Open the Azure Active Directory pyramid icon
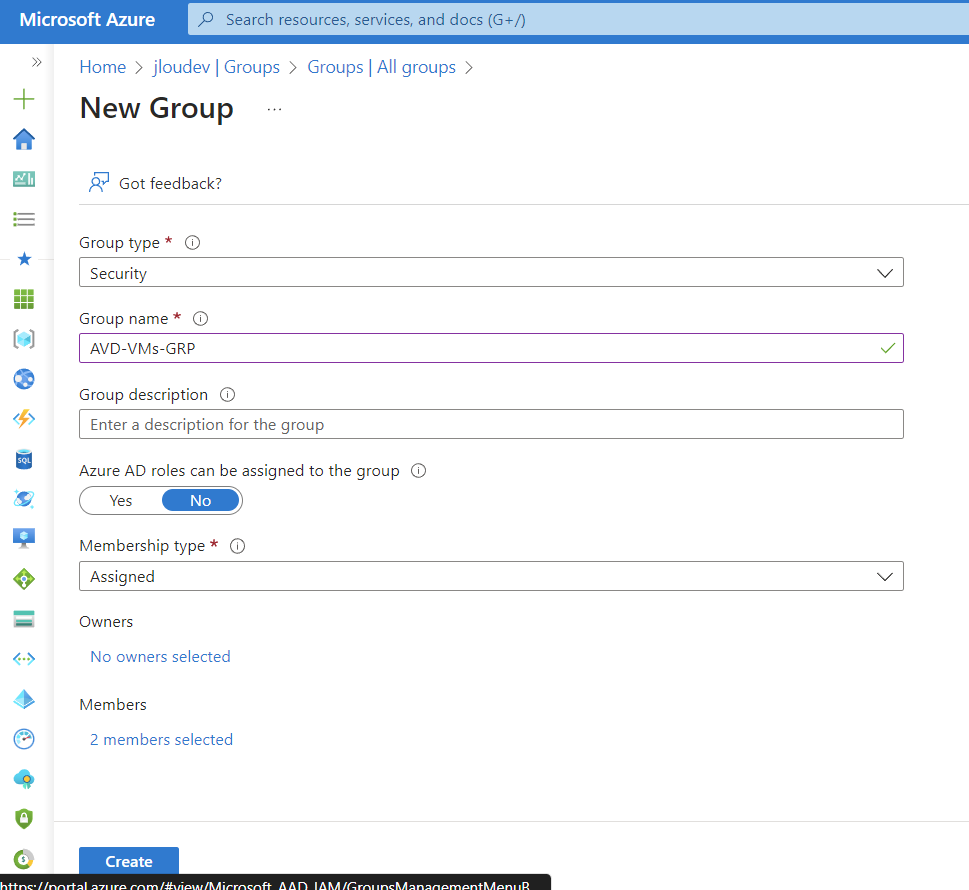Image resolution: width=969 pixels, height=890 pixels. (23, 699)
